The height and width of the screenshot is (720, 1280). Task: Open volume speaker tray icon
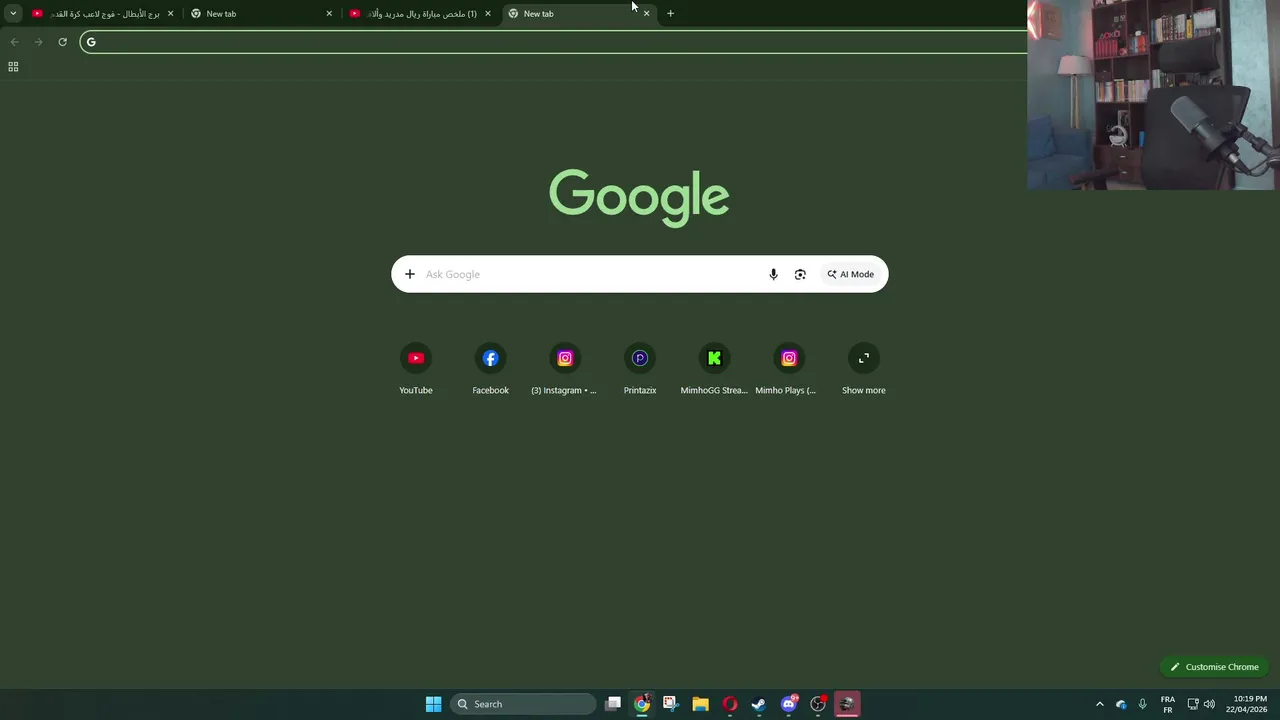coord(1209,704)
